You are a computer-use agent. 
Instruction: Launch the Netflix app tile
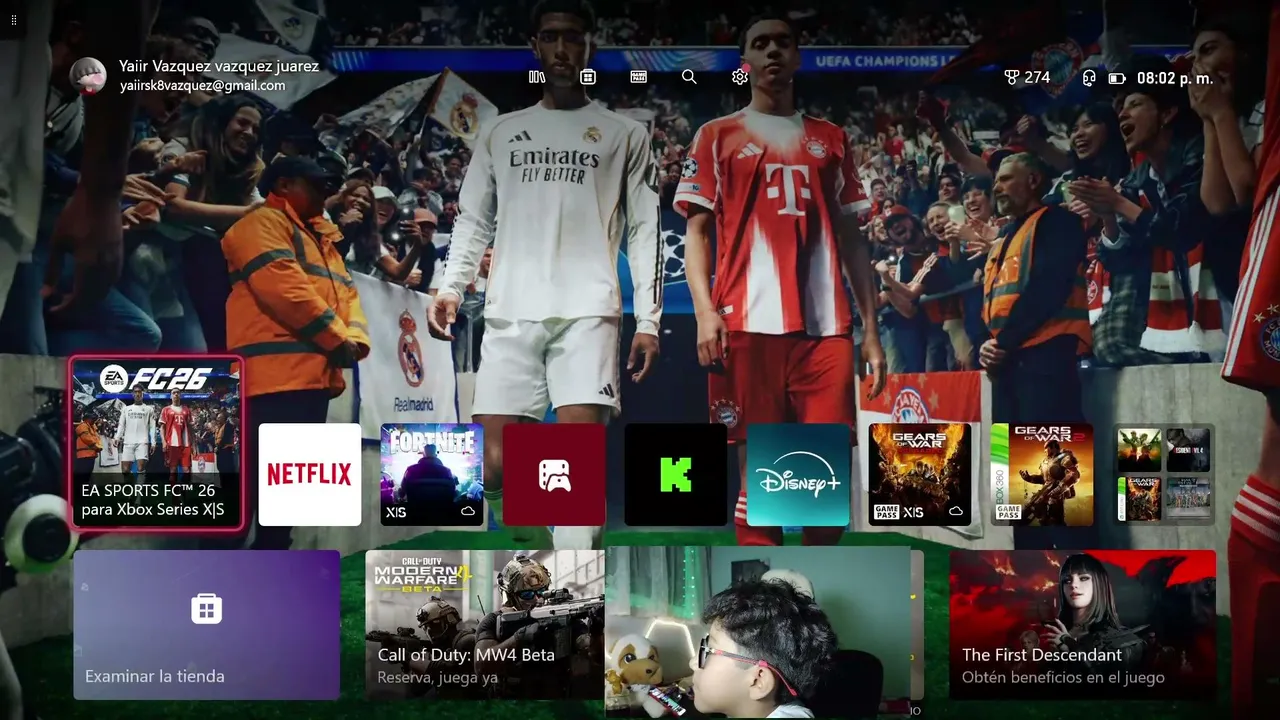coord(310,474)
